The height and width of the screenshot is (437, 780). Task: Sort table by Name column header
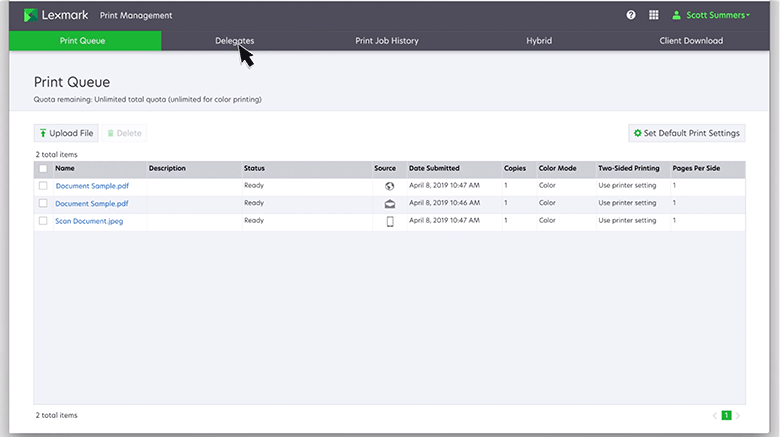[x=65, y=168]
